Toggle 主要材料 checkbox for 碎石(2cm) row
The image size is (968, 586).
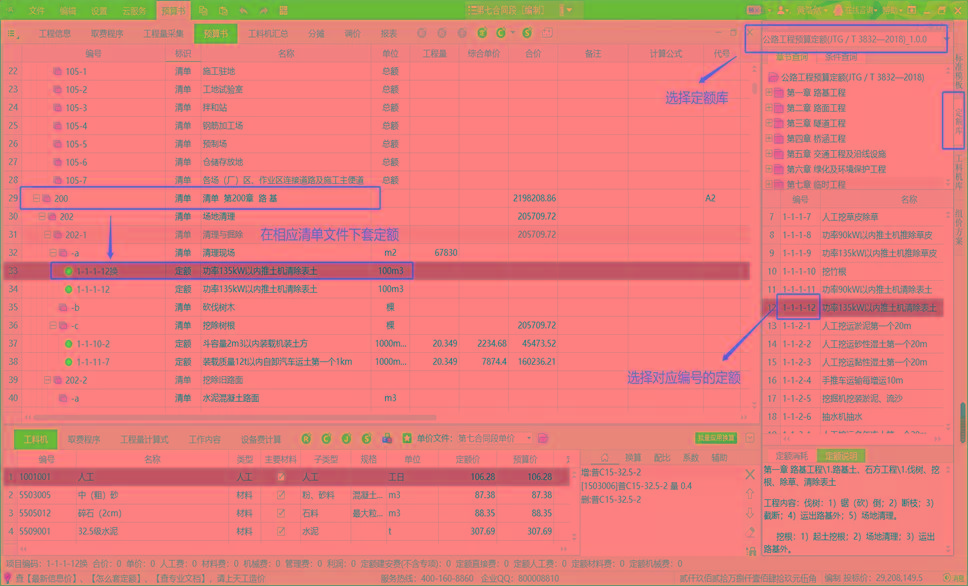point(281,513)
